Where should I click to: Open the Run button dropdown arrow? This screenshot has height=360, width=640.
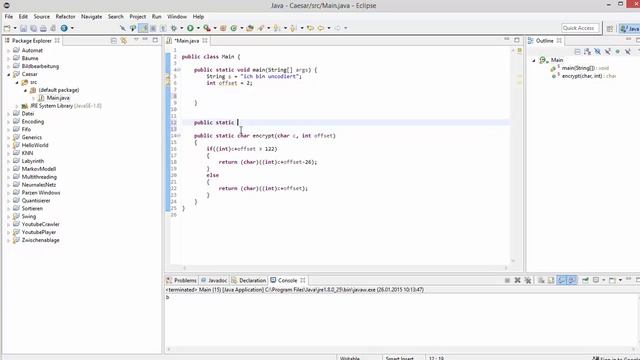198,28
